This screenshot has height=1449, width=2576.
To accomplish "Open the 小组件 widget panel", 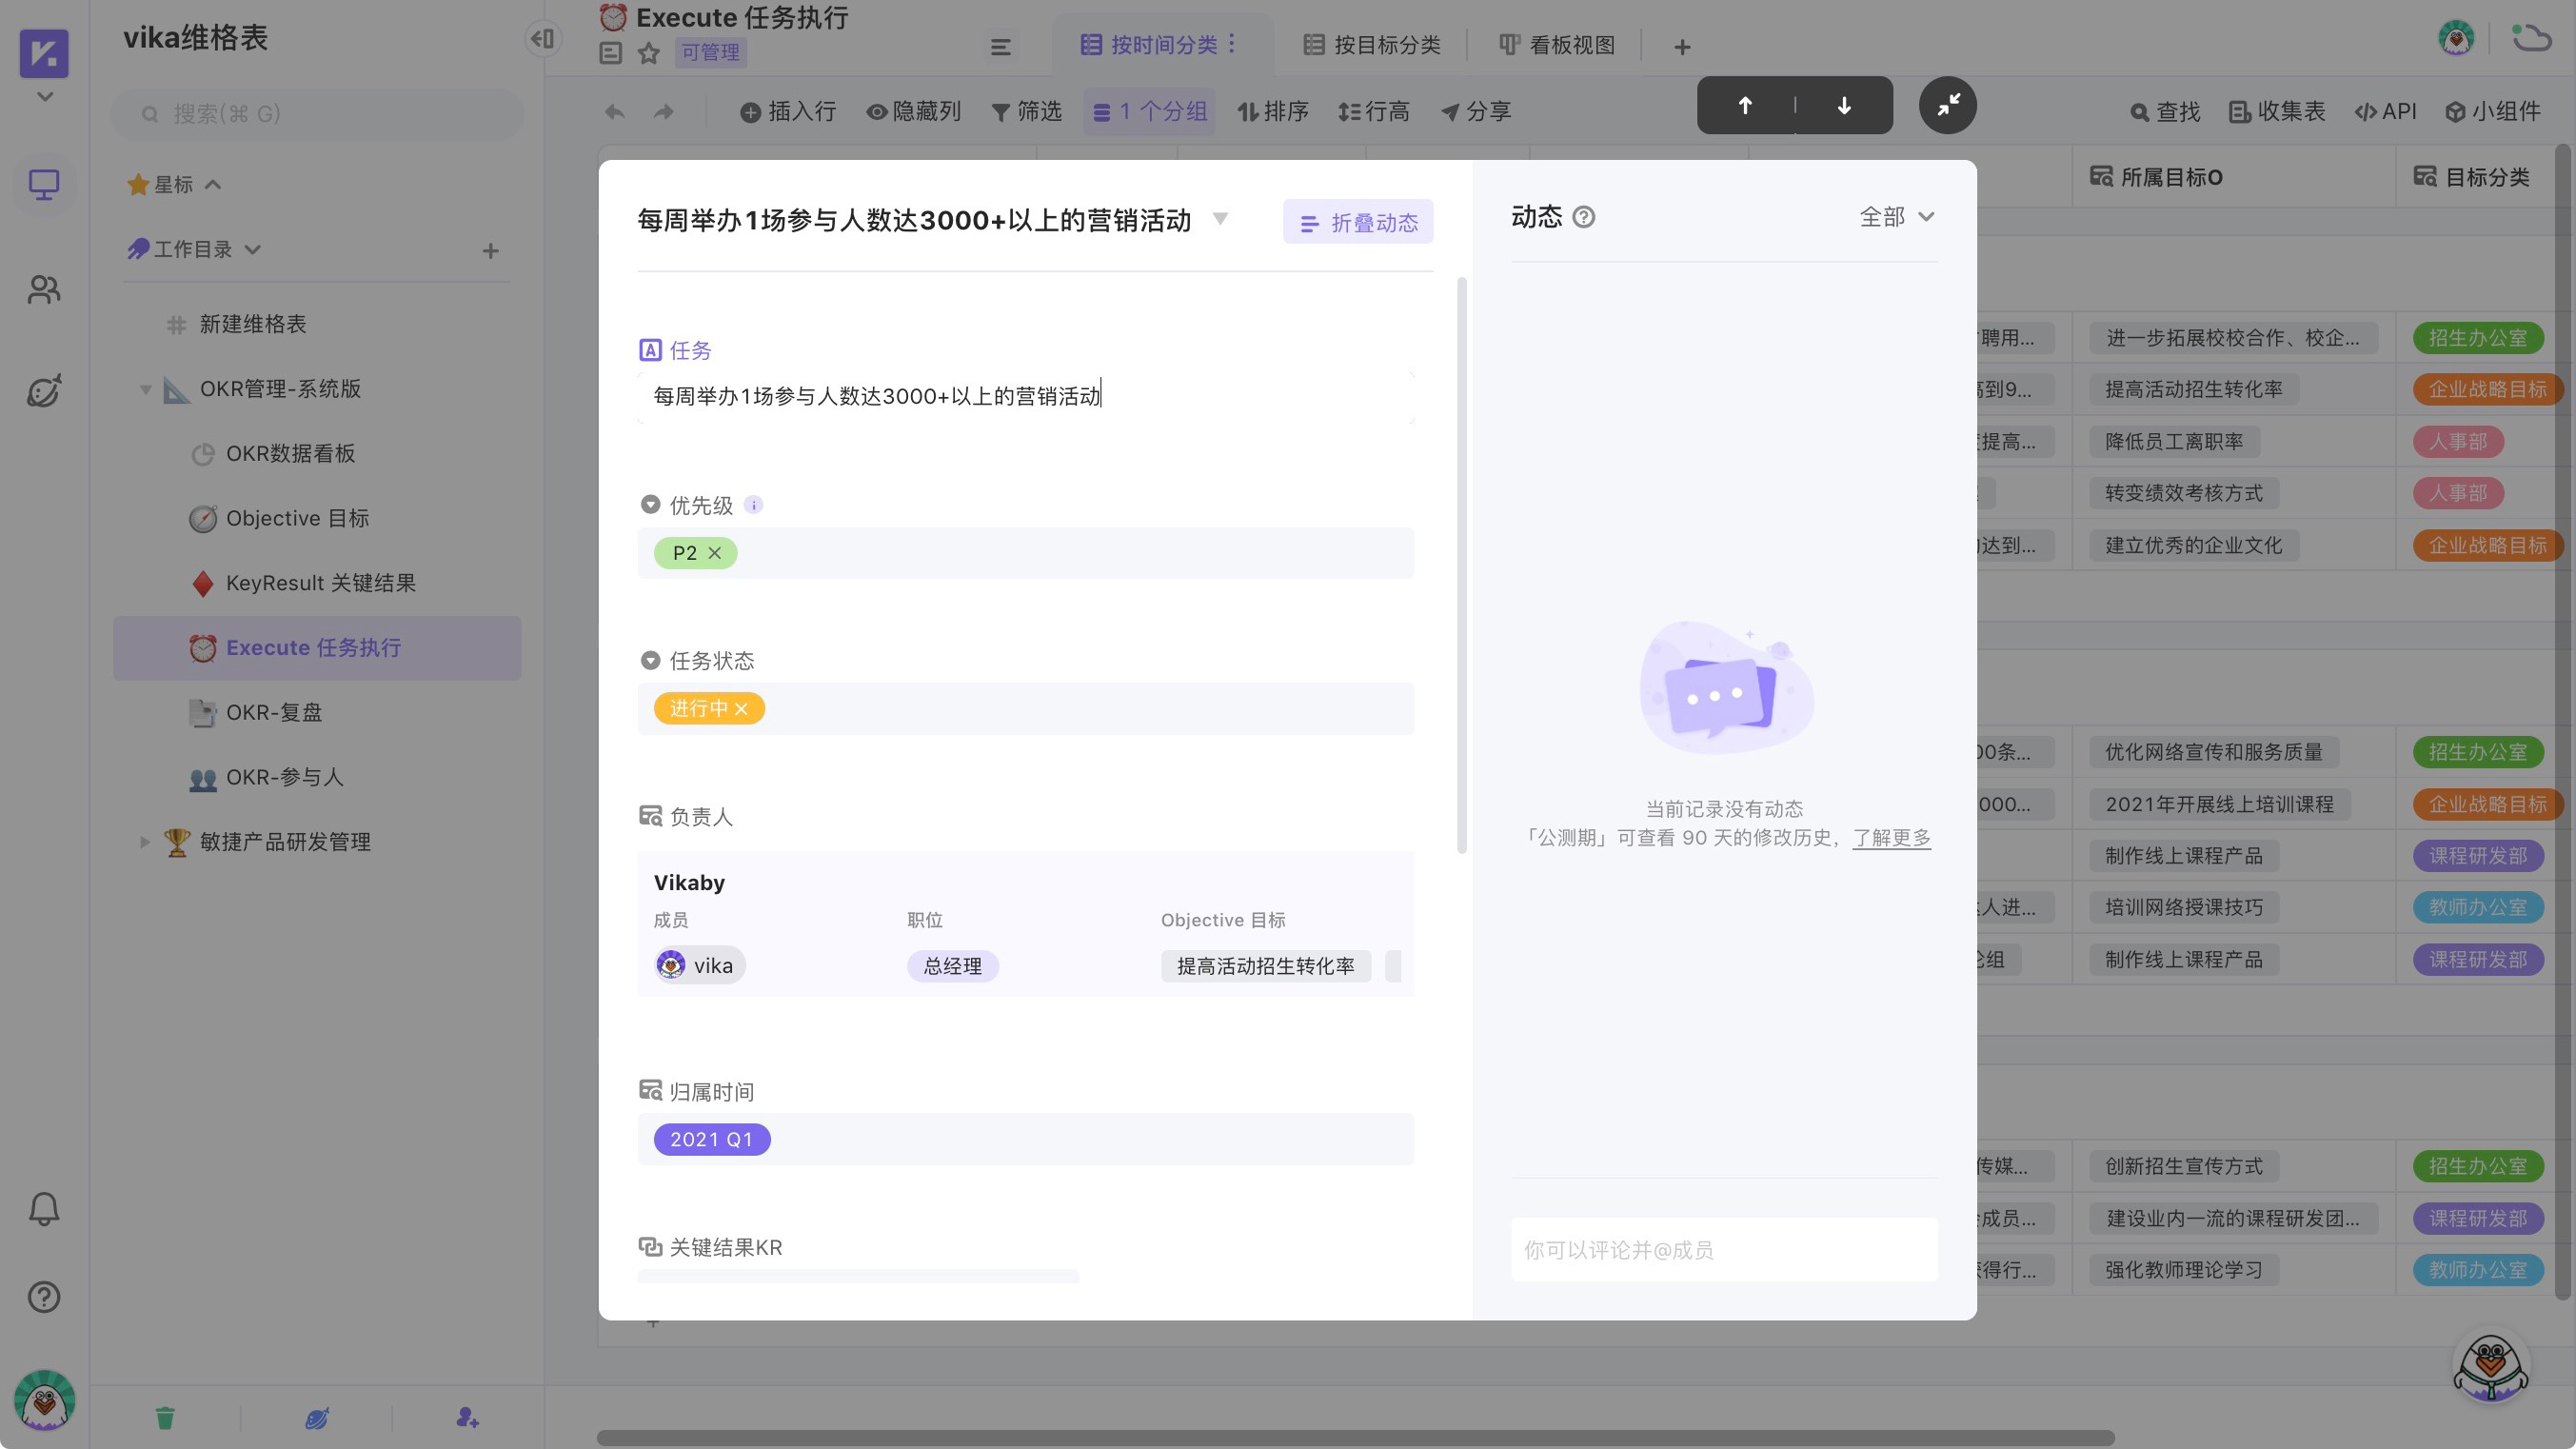I will coord(2497,111).
